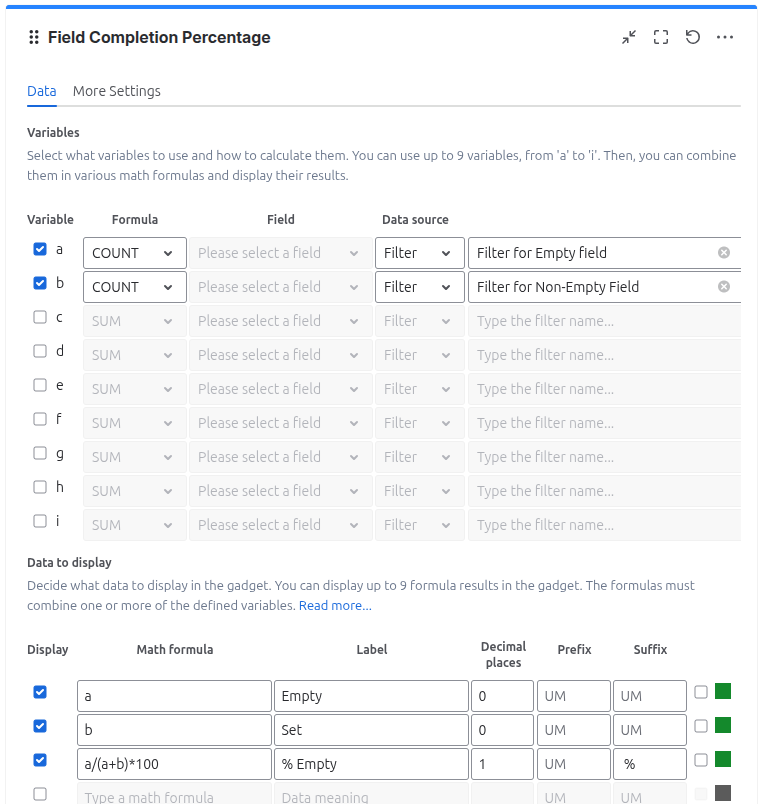
Task: Pick the green color swatch for Empty row
Action: tap(723, 691)
